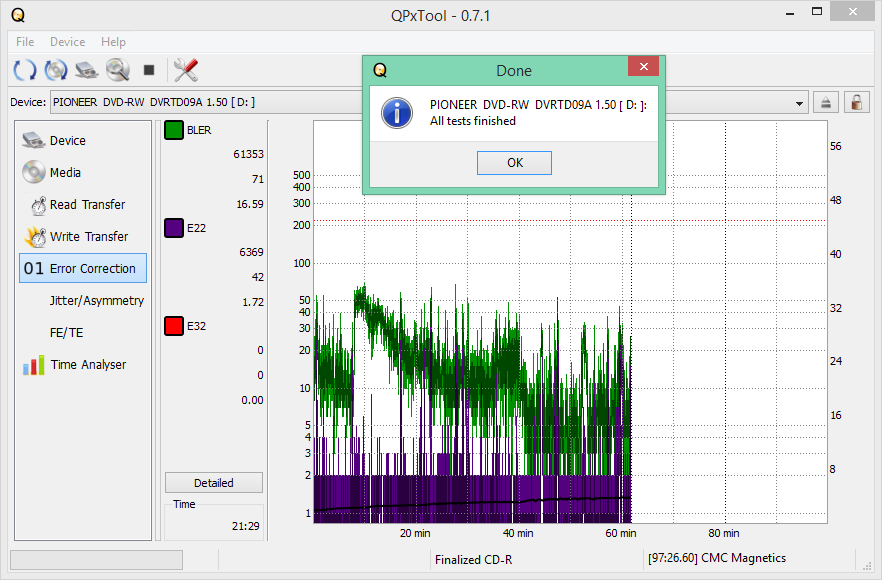This screenshot has width=882, height=580.
Task: Minimize the QPxTool window
Action: [x=790, y=12]
